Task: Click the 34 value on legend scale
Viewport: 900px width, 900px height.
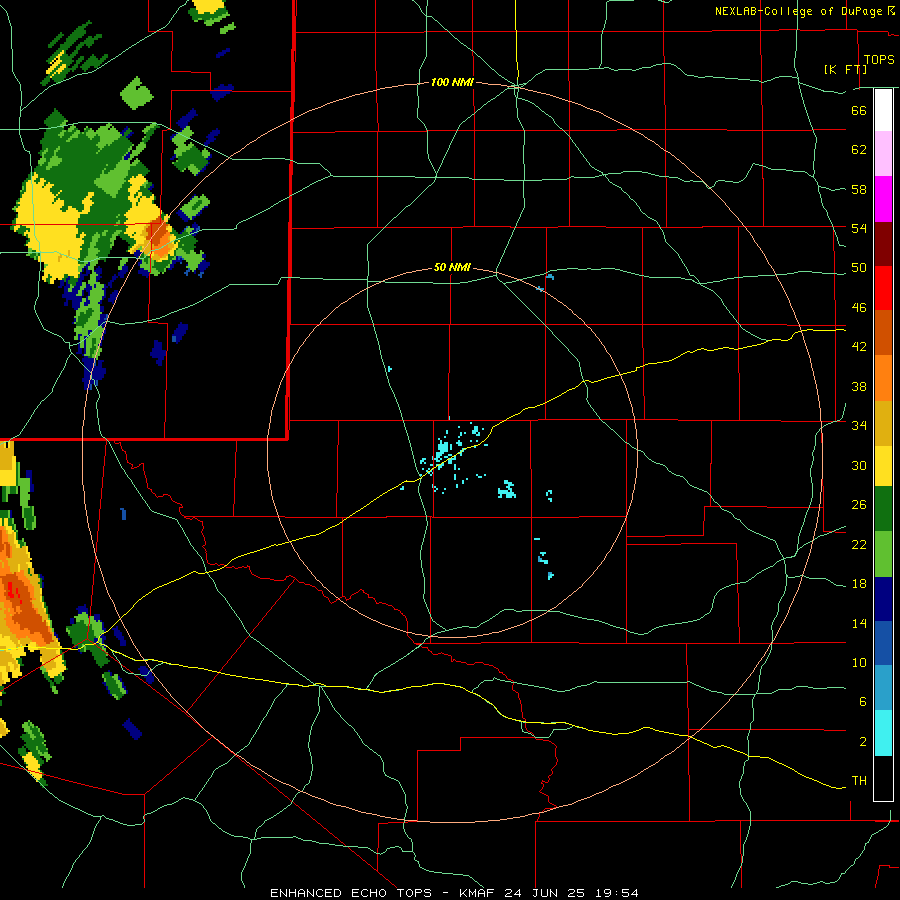Action: 859,426
